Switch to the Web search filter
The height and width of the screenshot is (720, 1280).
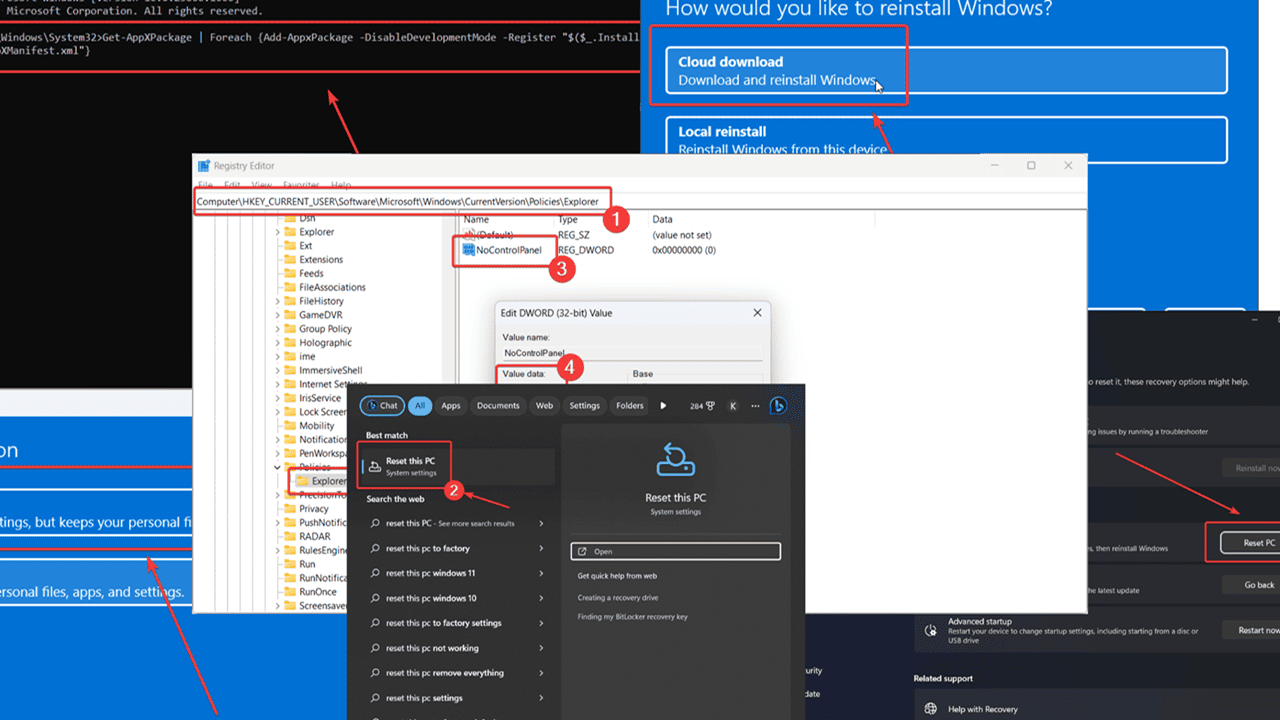pos(544,406)
